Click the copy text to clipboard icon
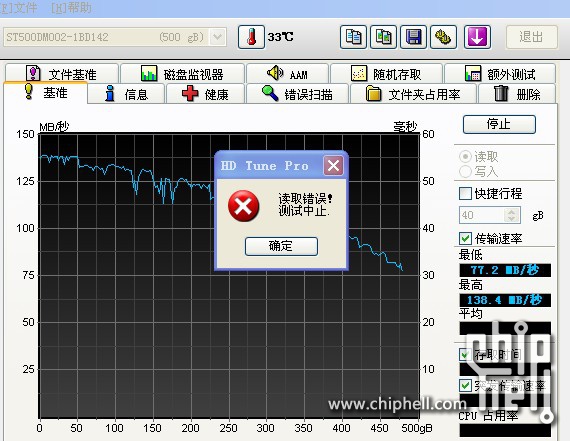570x441 pixels. [x=353, y=37]
